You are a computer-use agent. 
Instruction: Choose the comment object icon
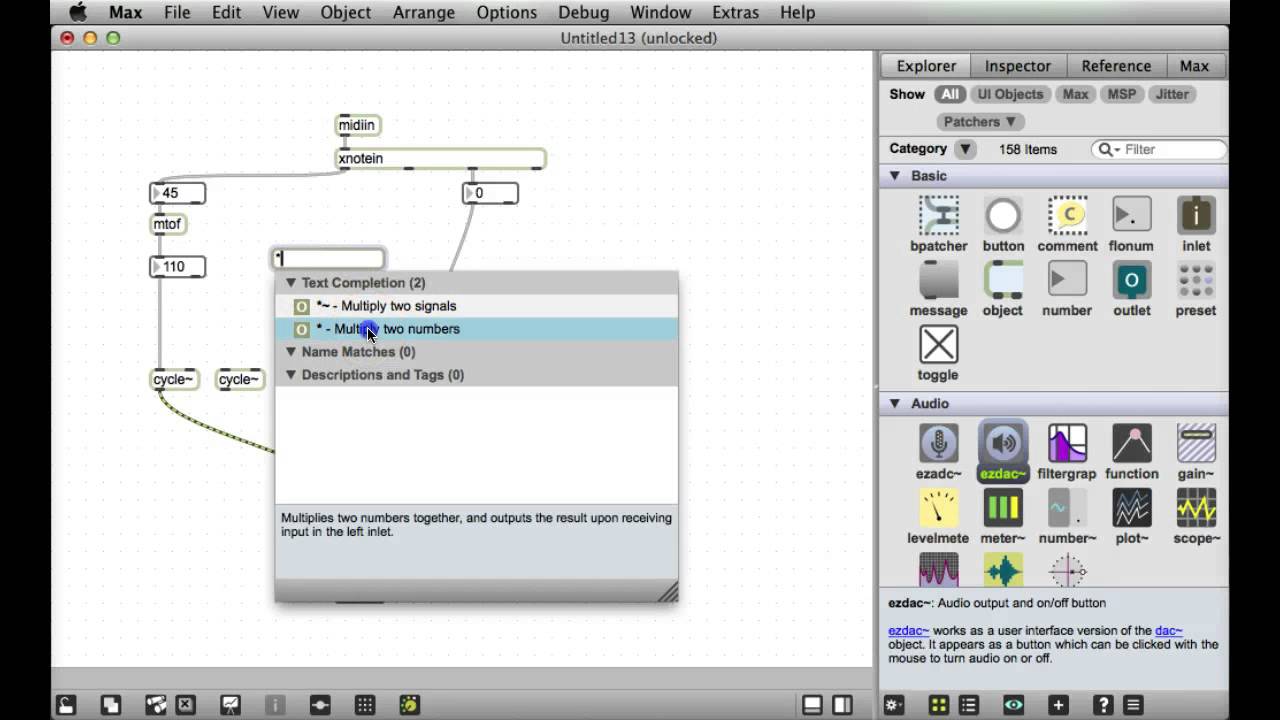(x=1067, y=216)
